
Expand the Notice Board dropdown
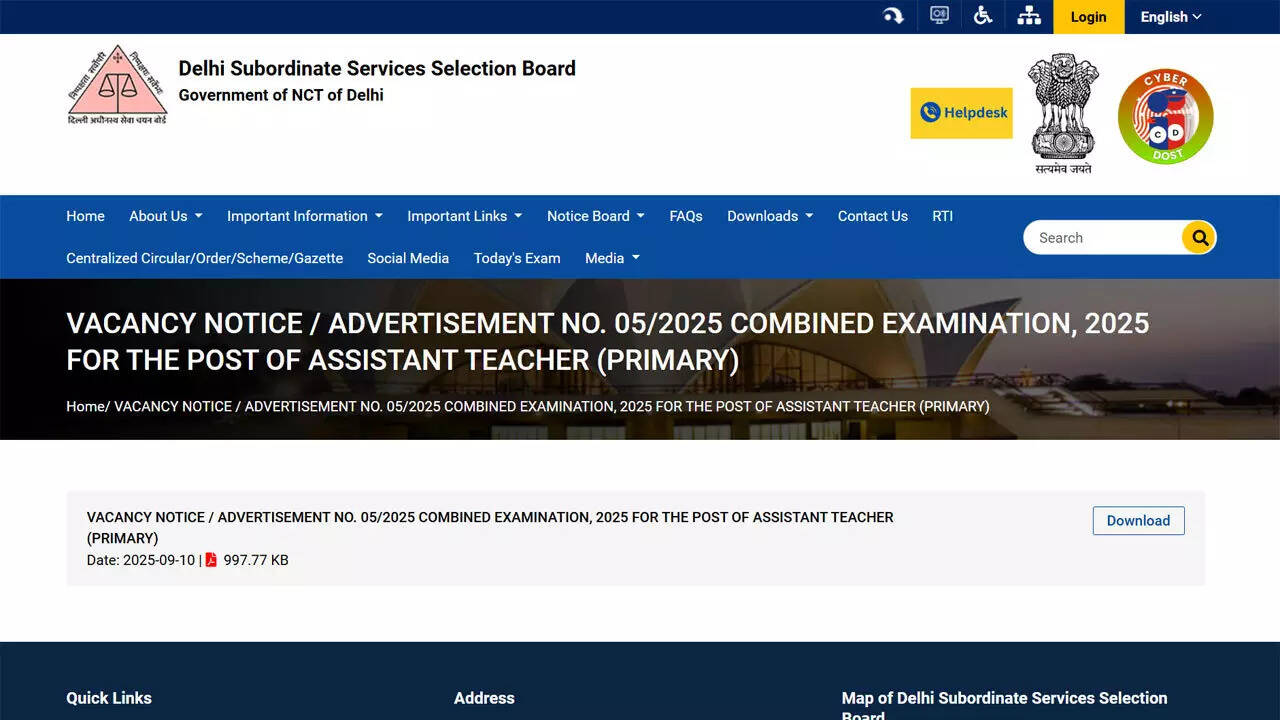(595, 216)
